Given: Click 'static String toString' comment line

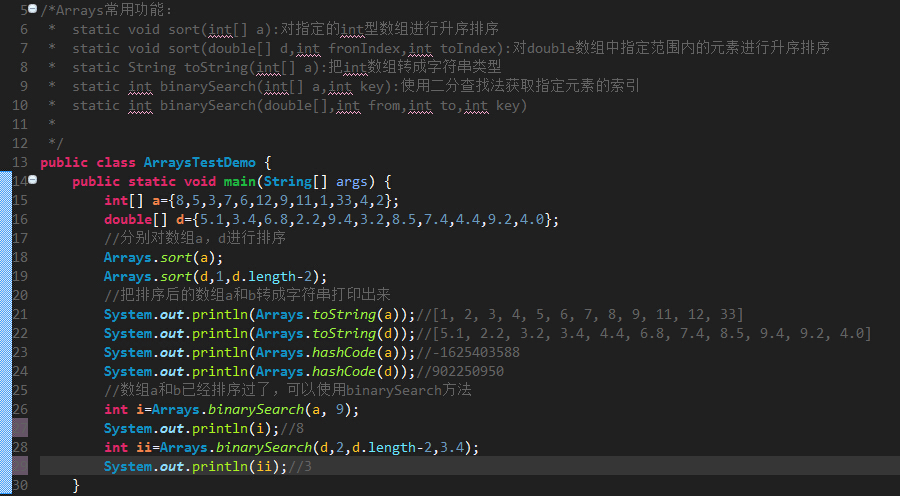Looking at the screenshot, I should [286, 67].
